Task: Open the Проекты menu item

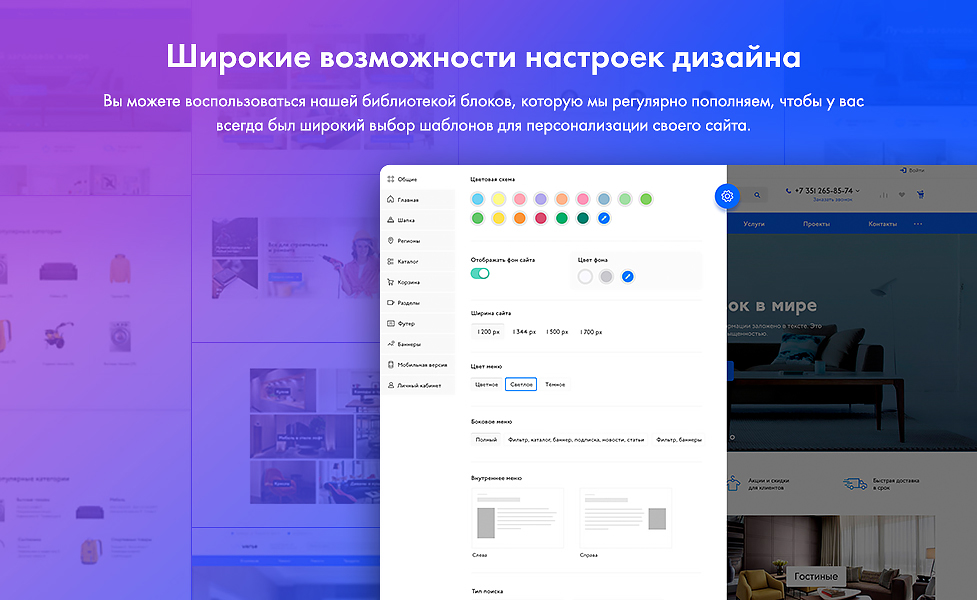Action: [817, 223]
